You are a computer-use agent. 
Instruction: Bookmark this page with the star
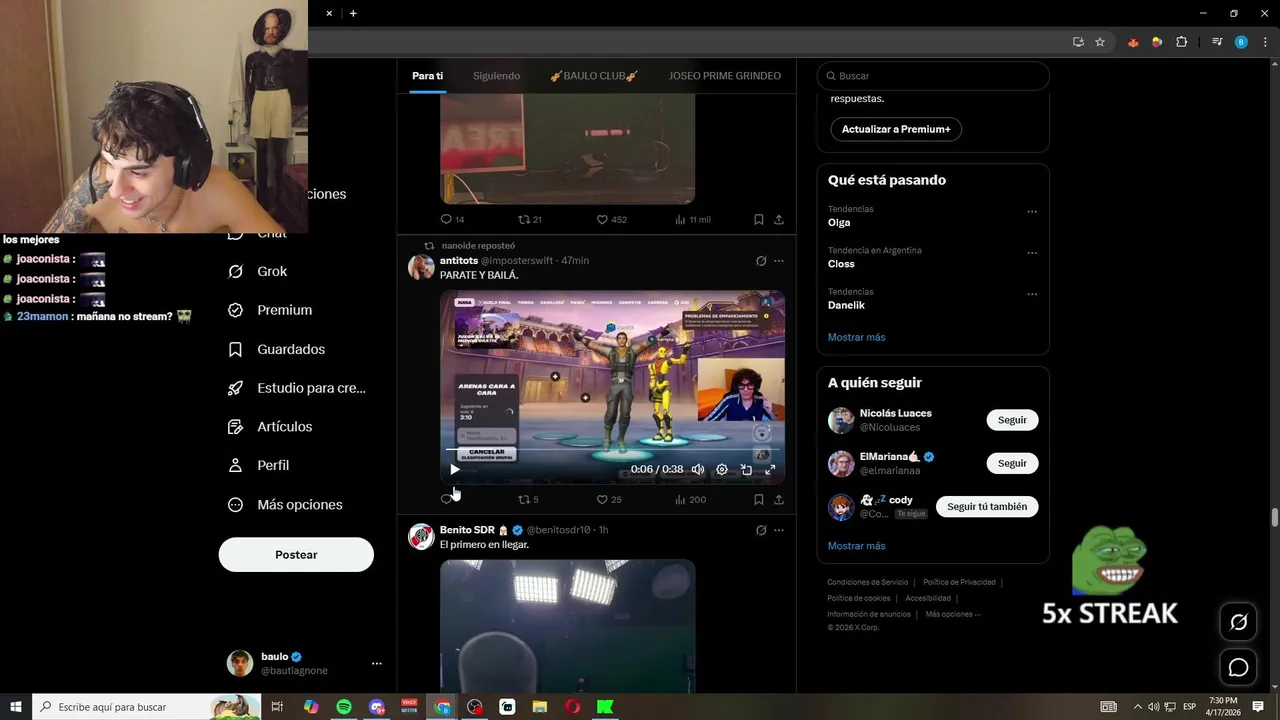(x=1100, y=42)
